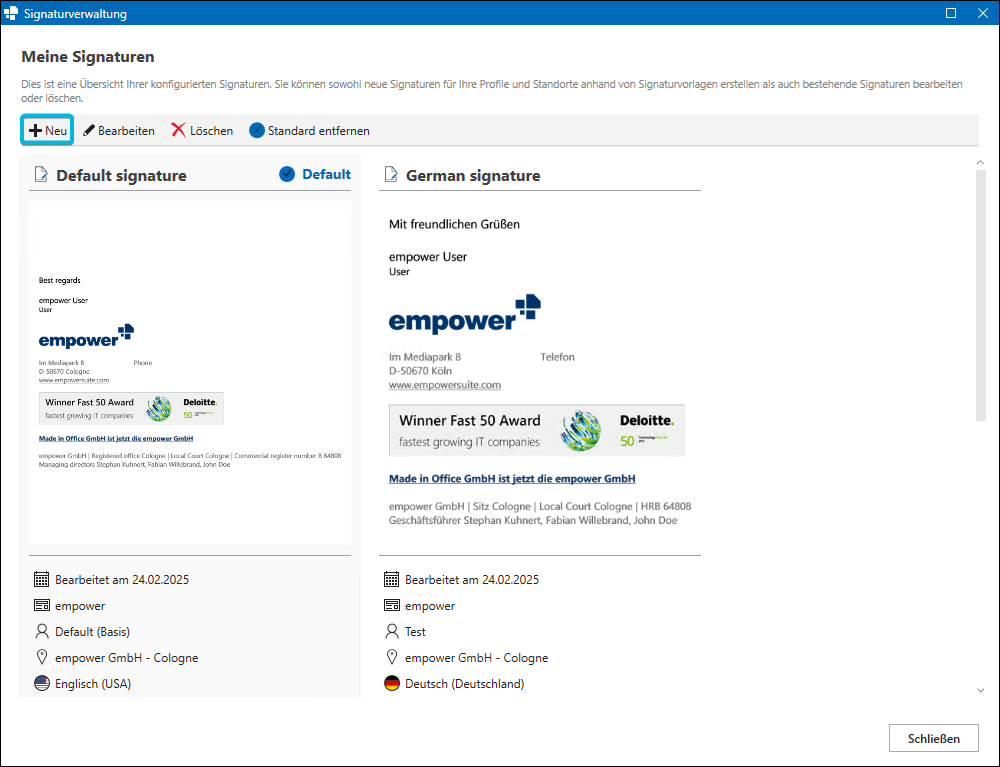Open www.empowersuite.com link in Default signature
Image resolution: width=1000 pixels, height=767 pixels.
[73, 380]
